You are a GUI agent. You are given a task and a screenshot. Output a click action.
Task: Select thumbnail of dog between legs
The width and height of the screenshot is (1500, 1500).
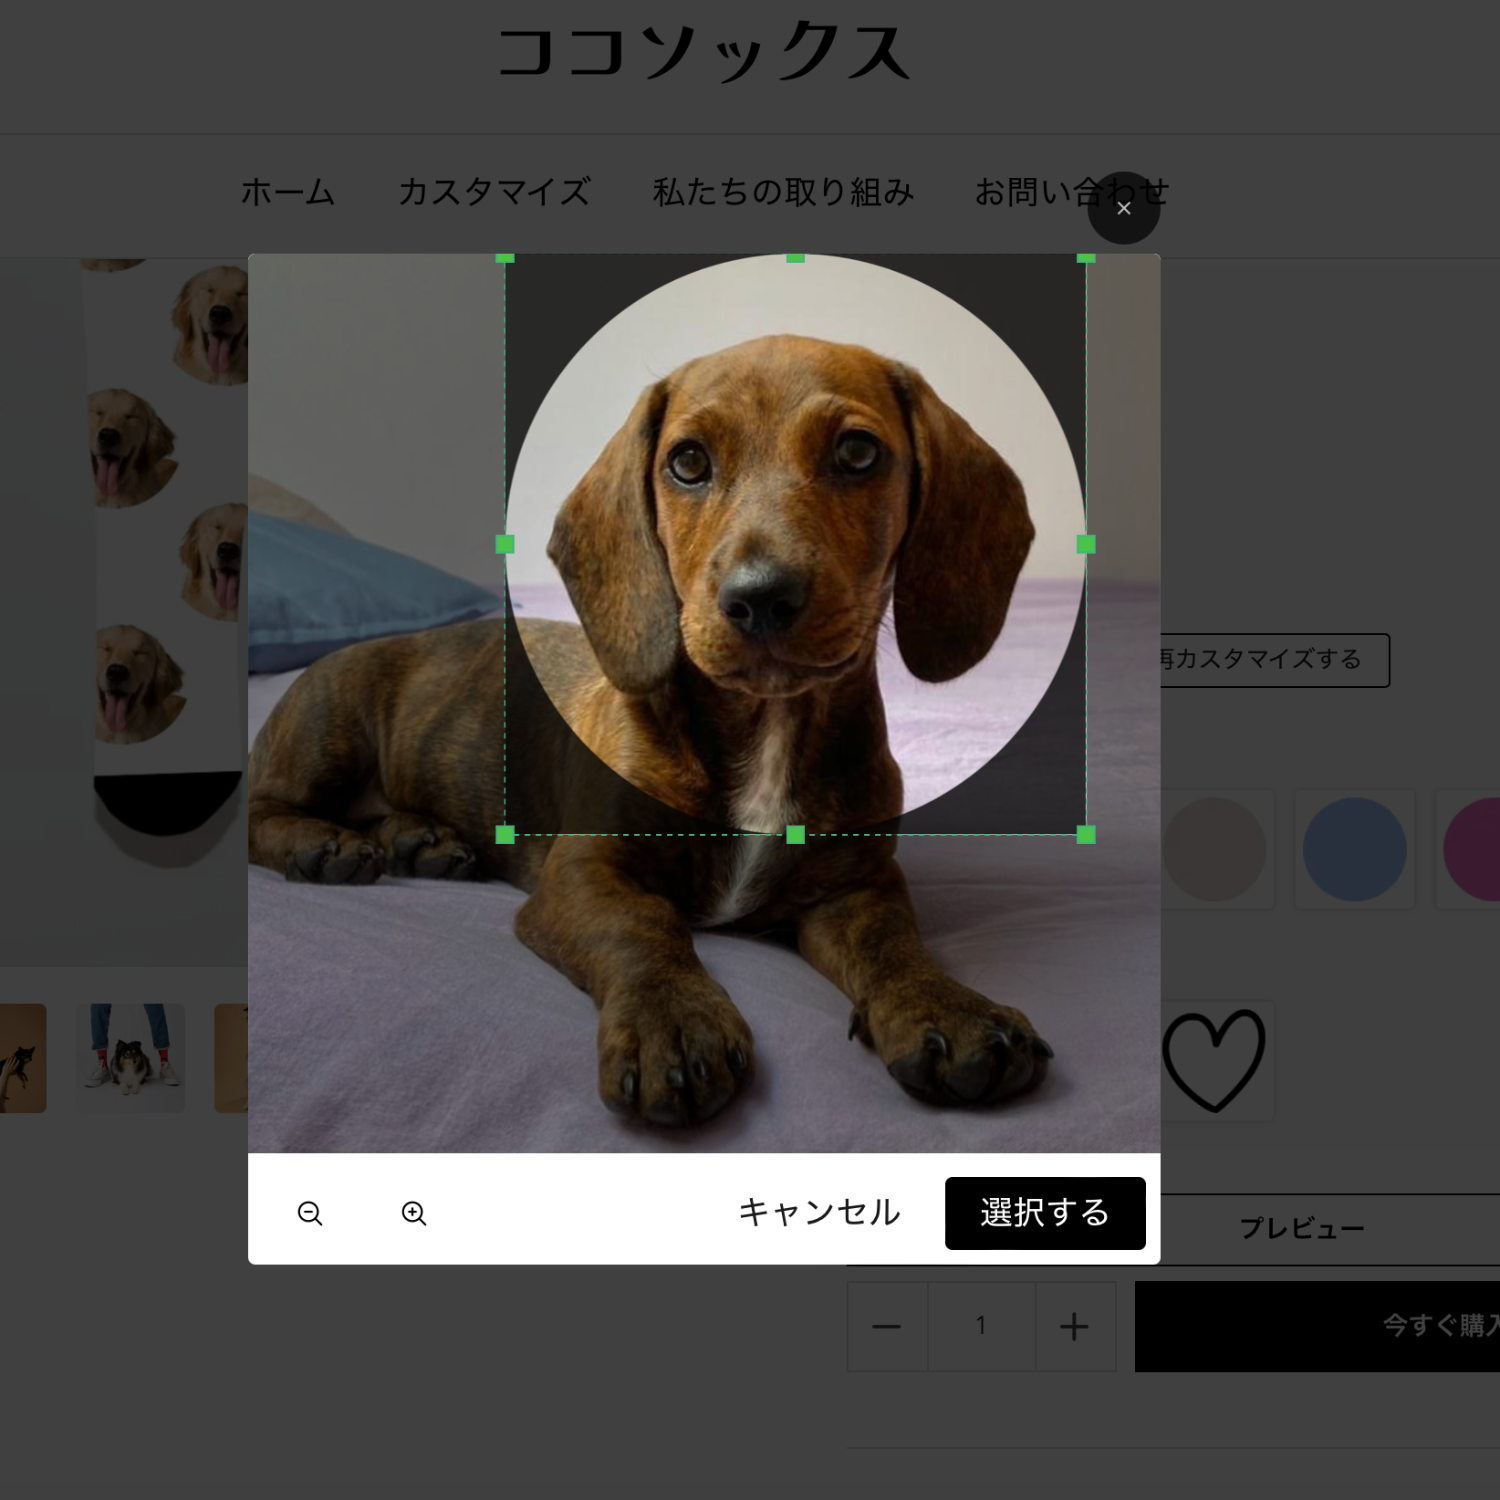click(x=131, y=1058)
